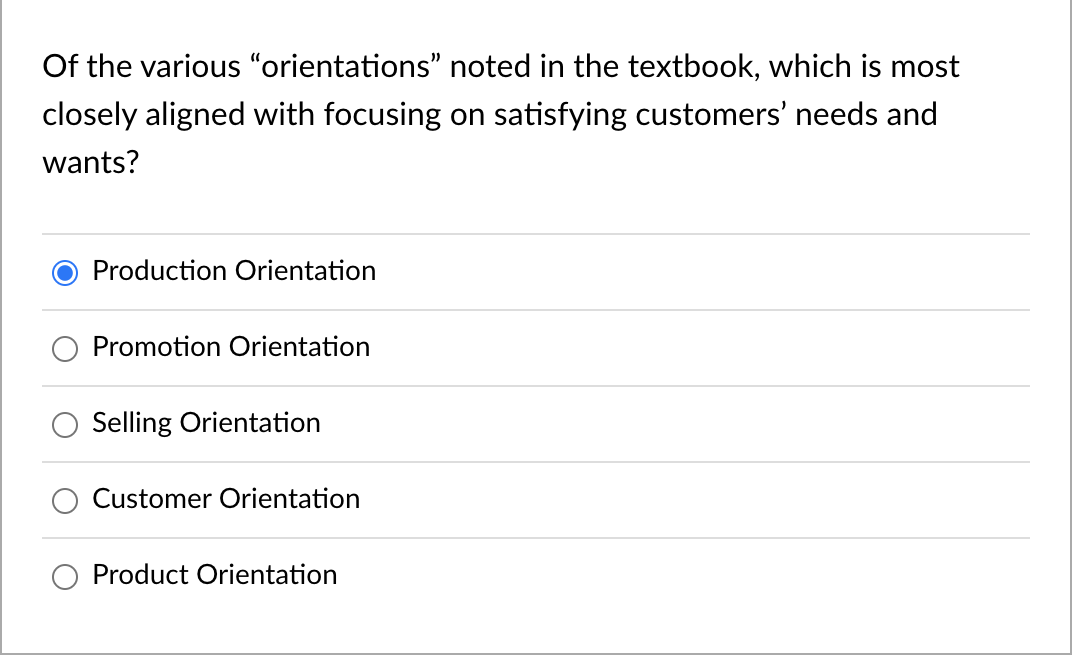This screenshot has height=658, width=1080.
Task: Click the currently selected Production Orientation option
Action: coord(64,271)
